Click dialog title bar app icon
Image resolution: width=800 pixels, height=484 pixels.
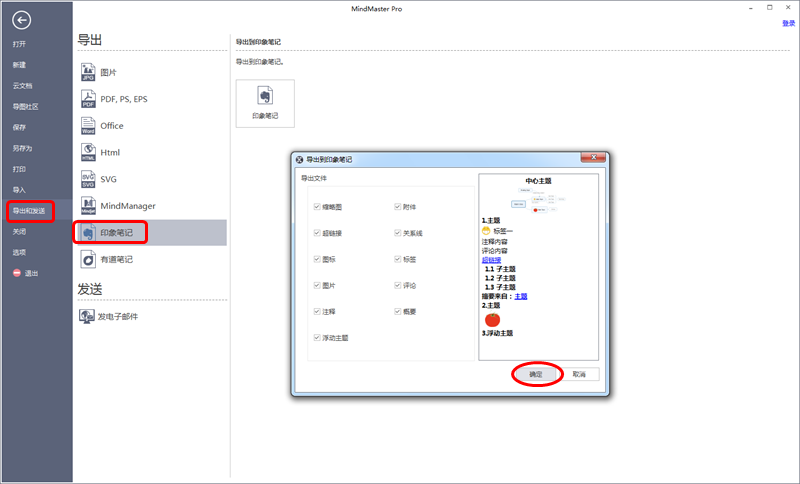coord(299,160)
